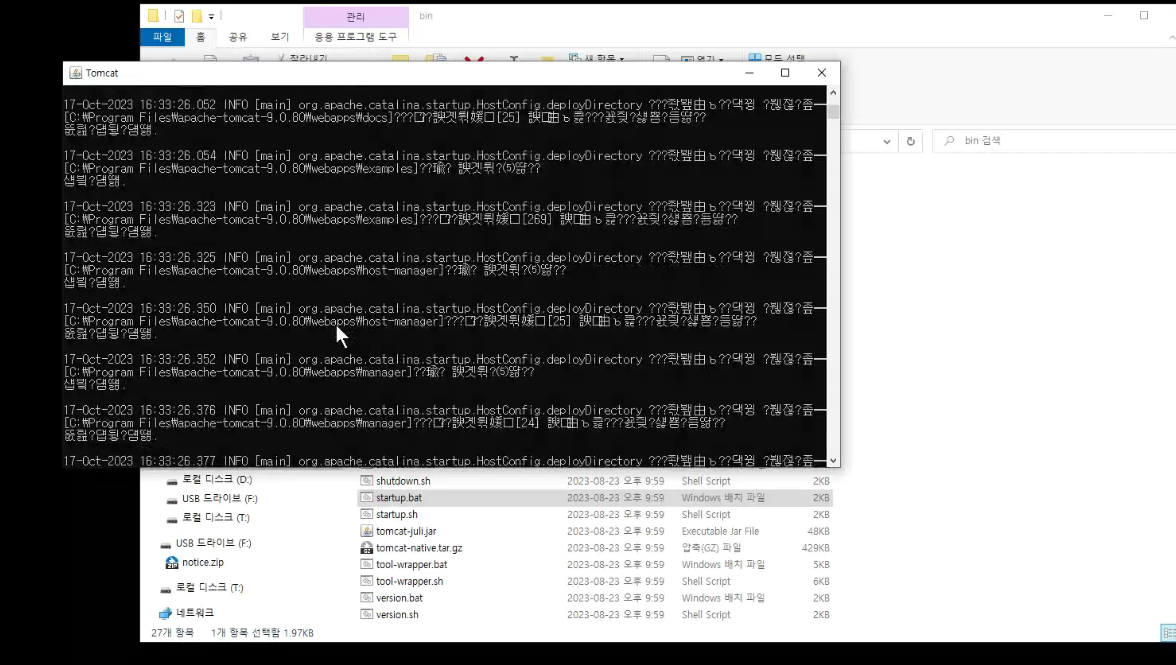Image resolution: width=1176 pixels, height=665 pixels.
Task: Click the Tomcat window title text
Action: pyautogui.click(x=102, y=73)
